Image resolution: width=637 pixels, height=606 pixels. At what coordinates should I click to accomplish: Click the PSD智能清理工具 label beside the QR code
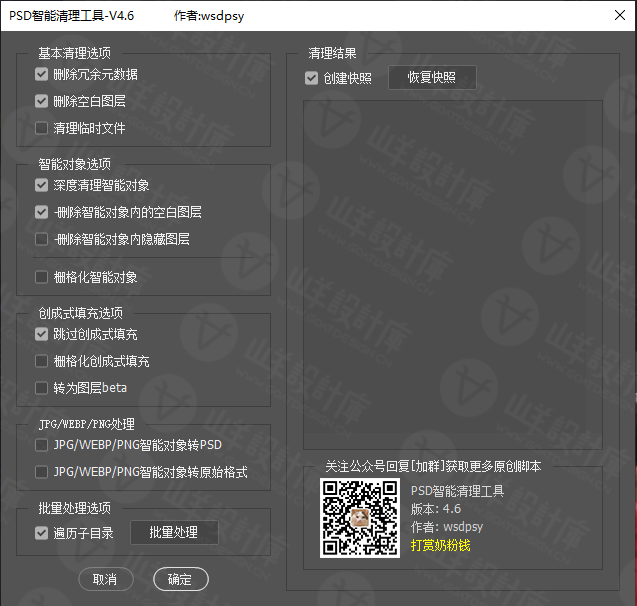coord(457,491)
